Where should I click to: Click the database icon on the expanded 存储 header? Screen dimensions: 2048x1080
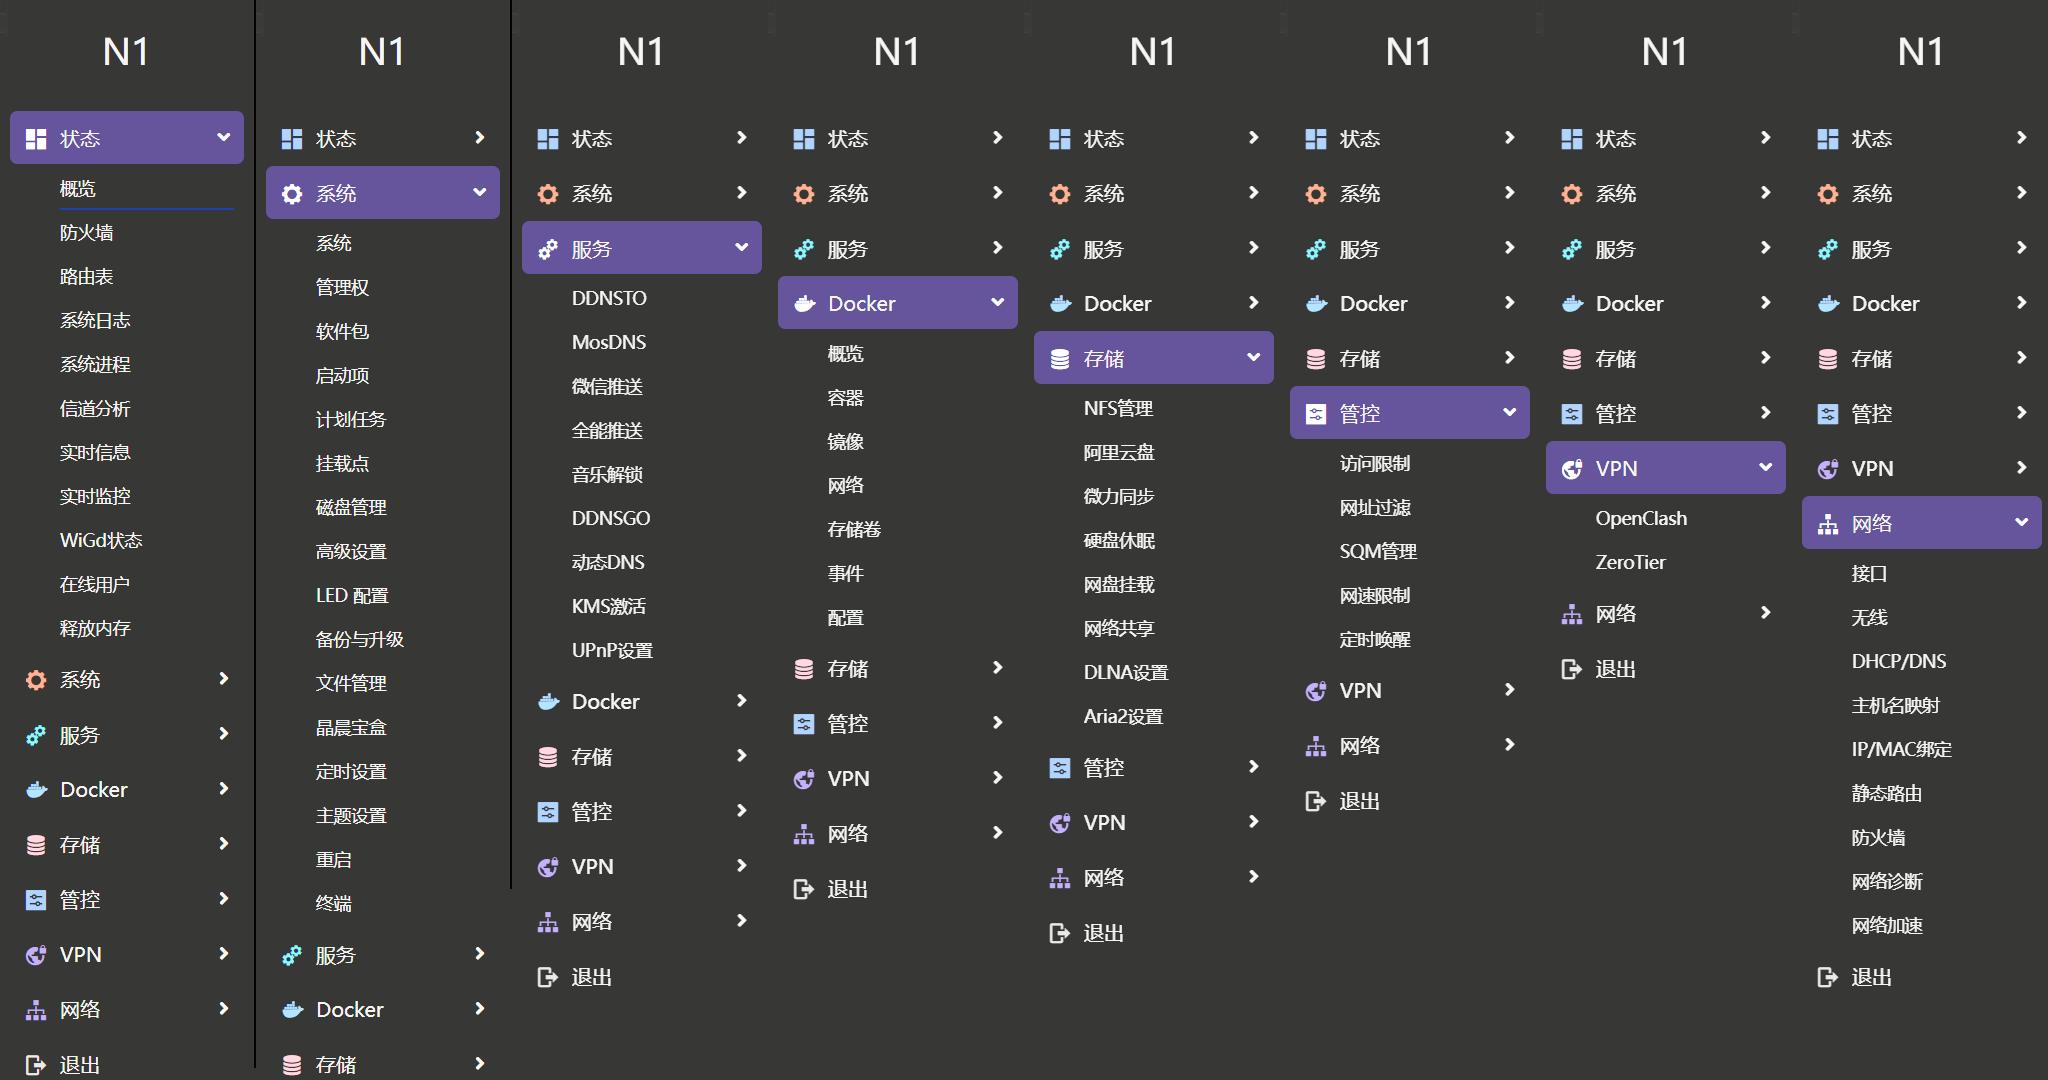[x=1060, y=359]
